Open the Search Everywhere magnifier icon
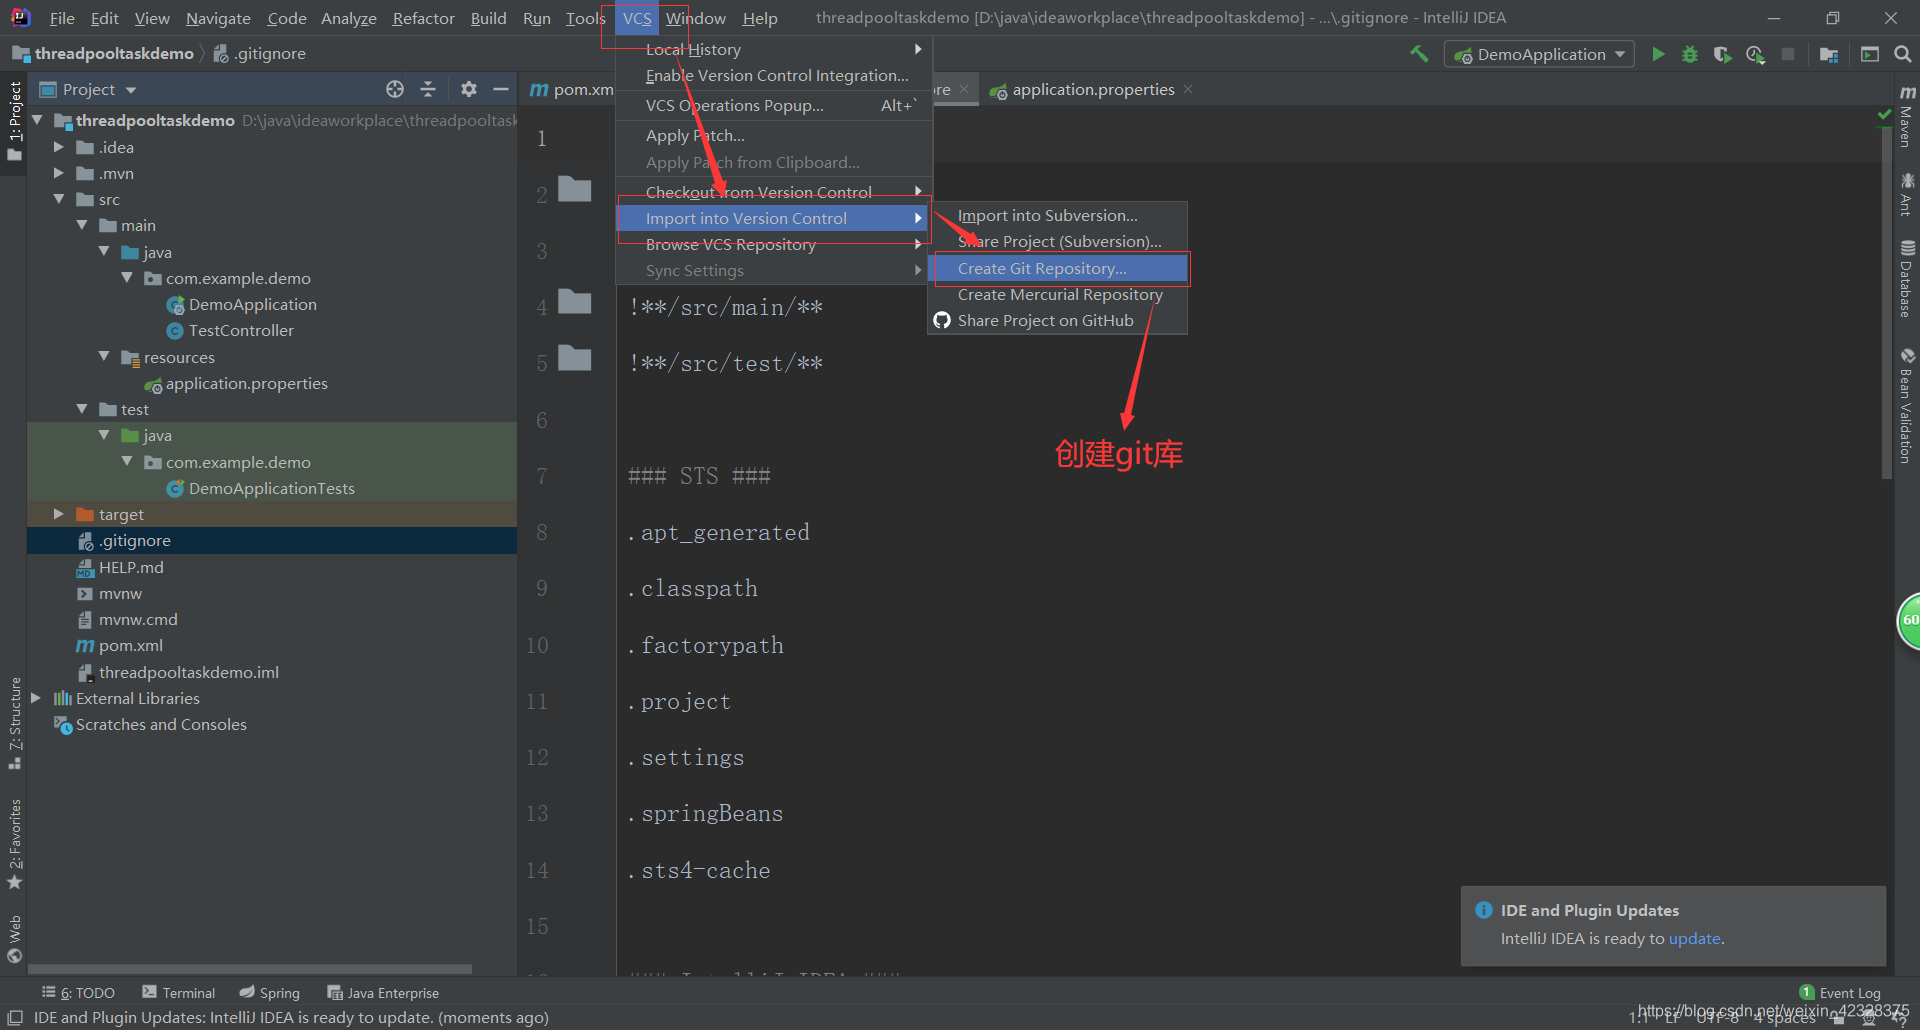This screenshot has height=1030, width=1920. [x=1903, y=54]
